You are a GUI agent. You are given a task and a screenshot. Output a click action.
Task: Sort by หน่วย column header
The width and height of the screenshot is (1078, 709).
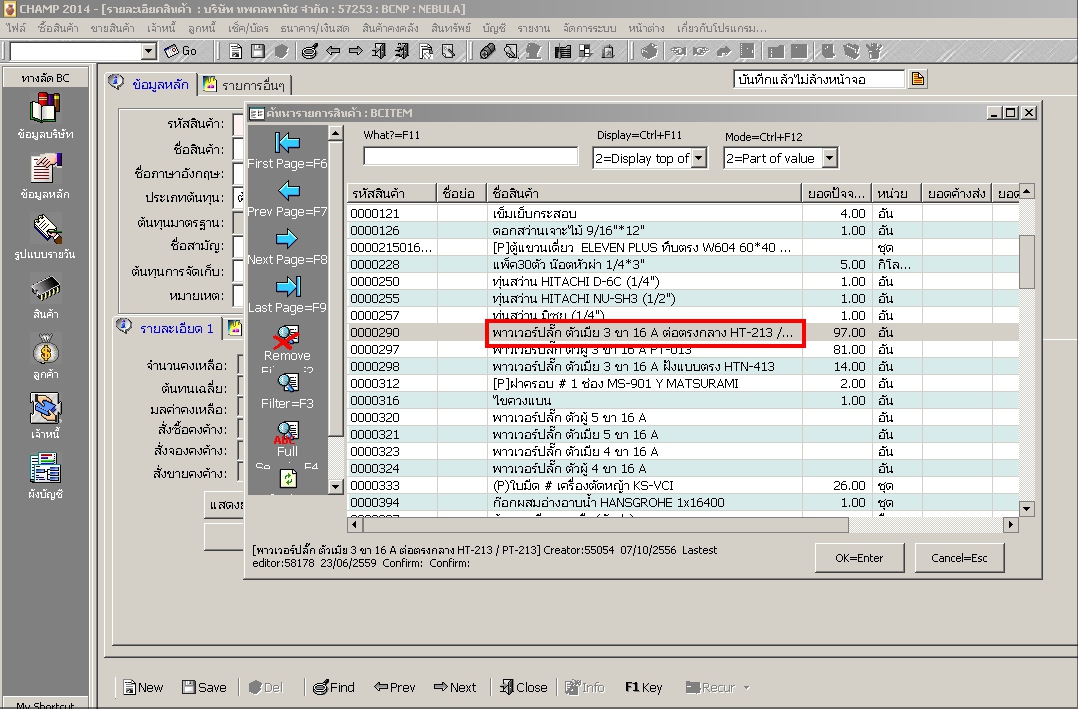896,193
